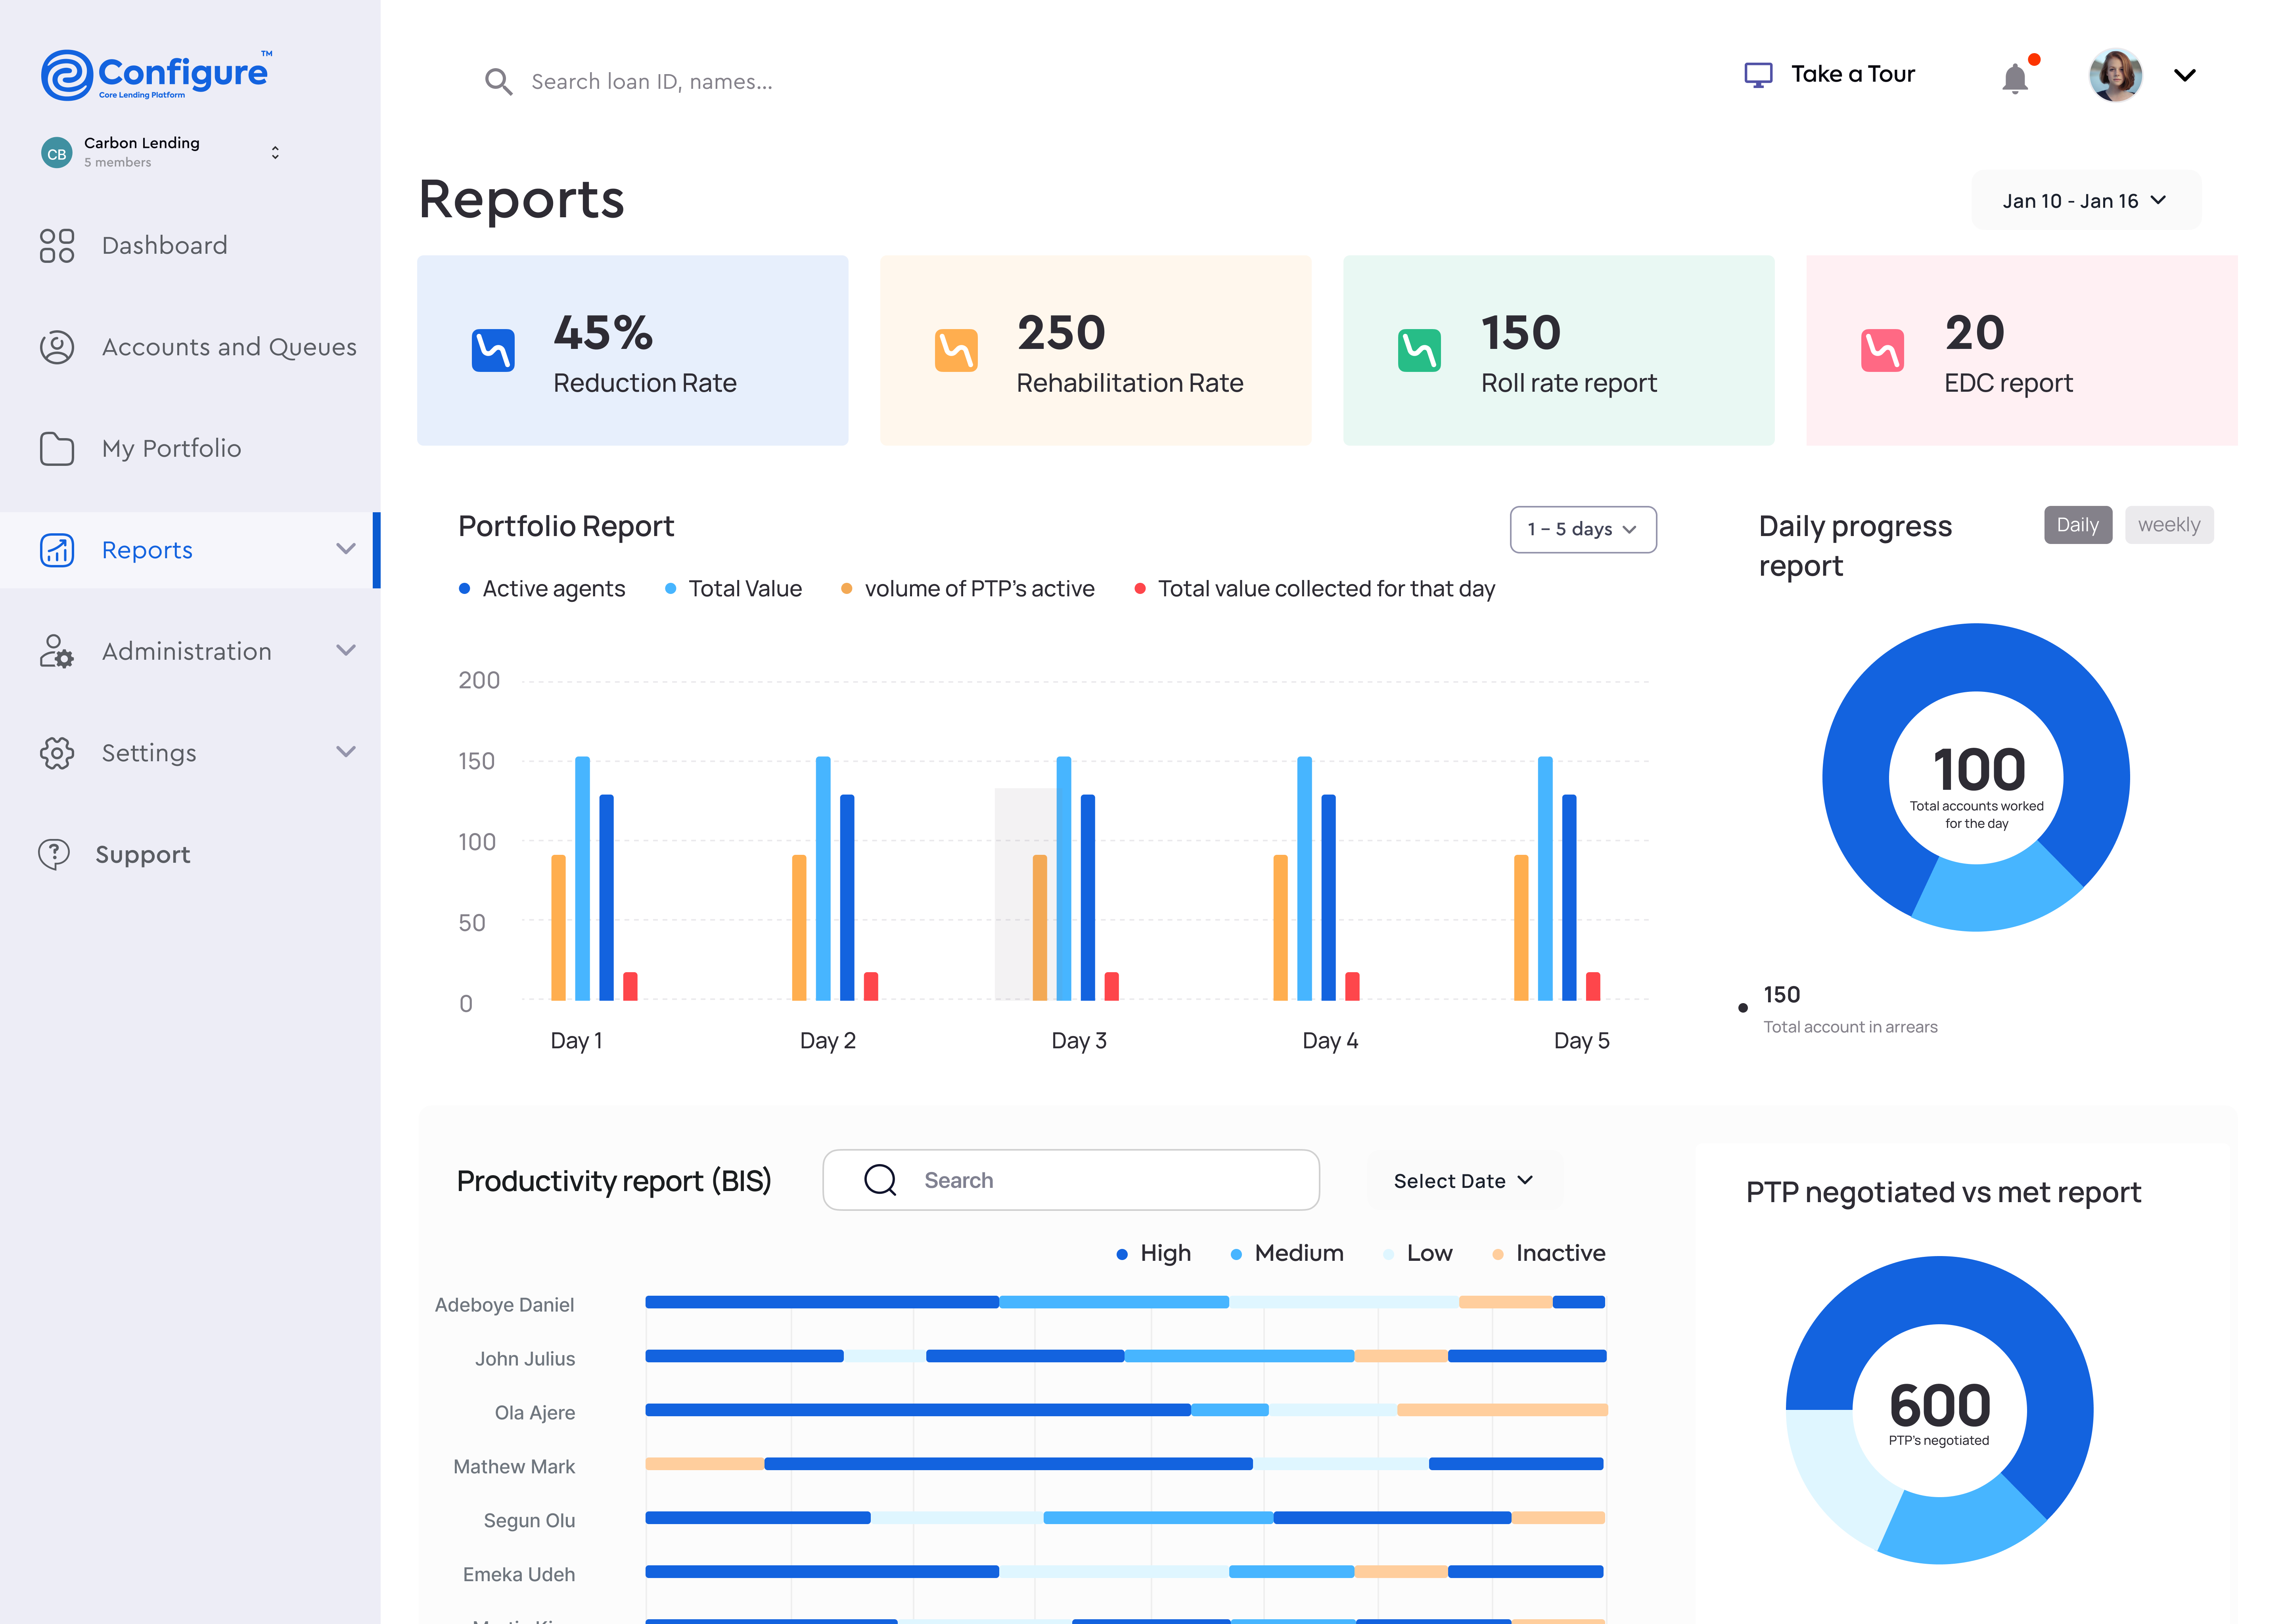This screenshot has height=1624, width=2284.
Task: Click the Day 5 red bar
Action: pyautogui.click(x=1593, y=986)
